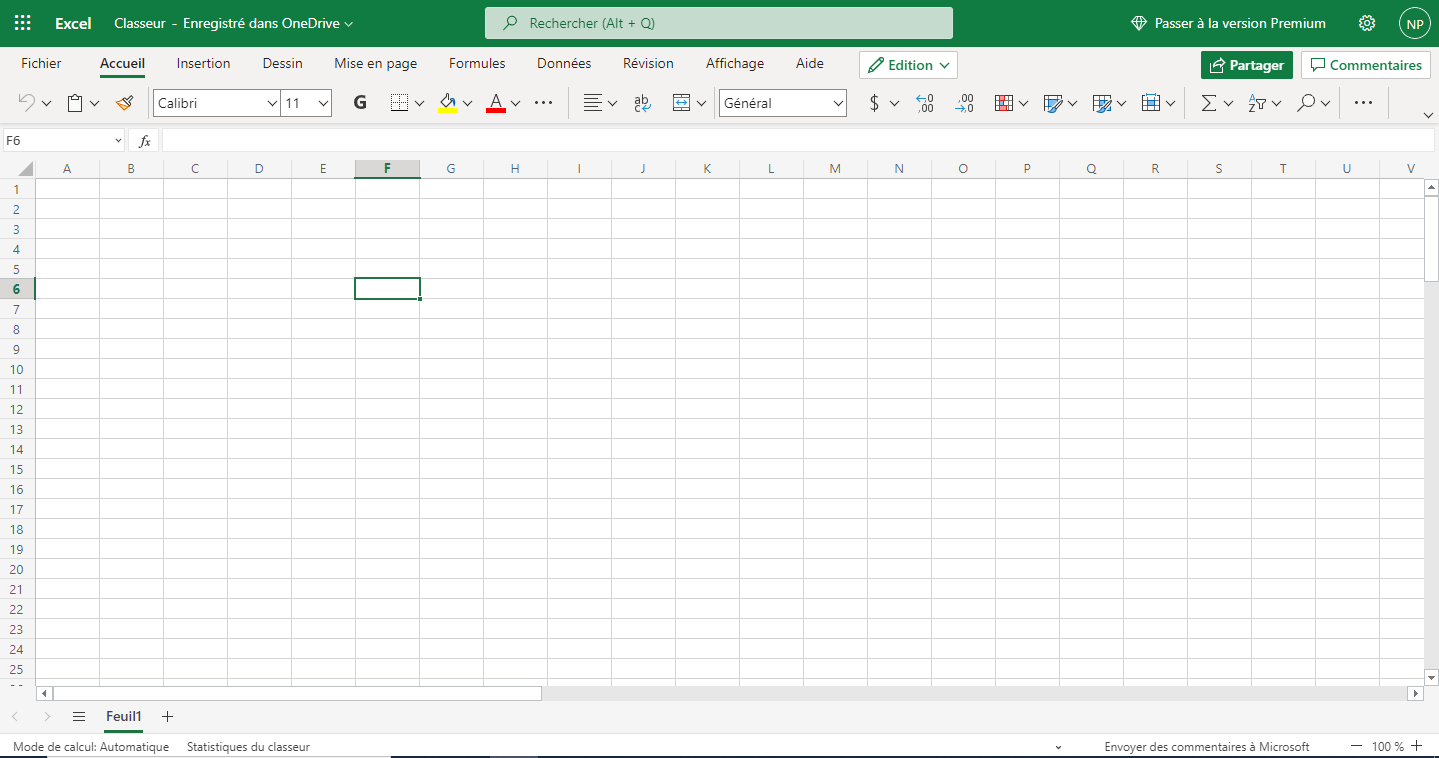Add a new sheet with plus icon
Viewport: 1439px width, 758px height.
pos(167,716)
